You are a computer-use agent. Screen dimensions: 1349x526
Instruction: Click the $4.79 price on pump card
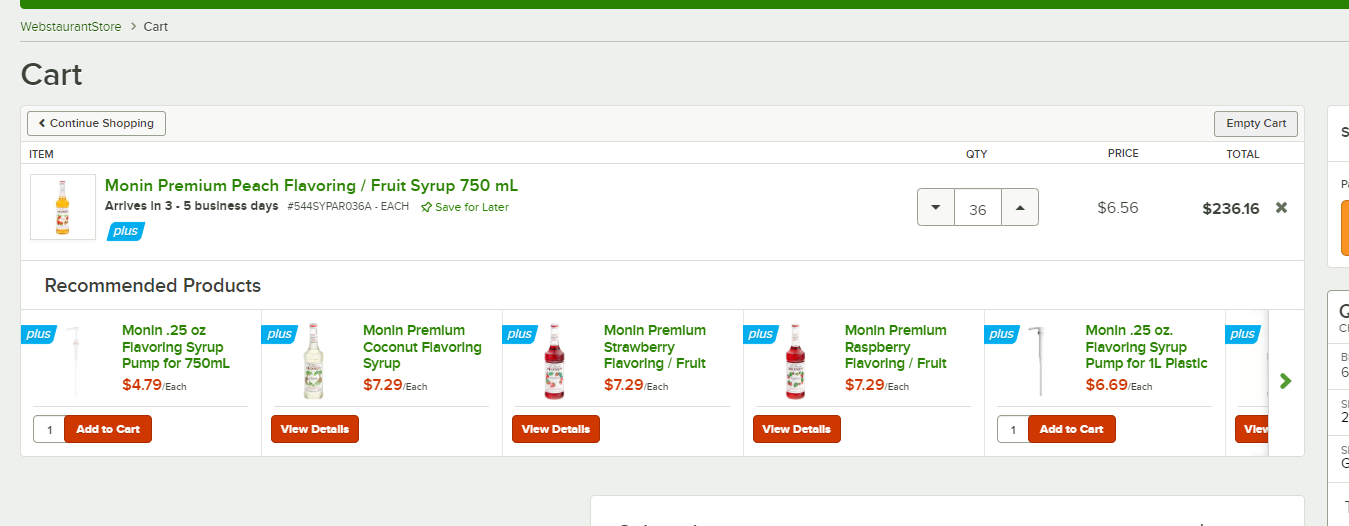(x=142, y=385)
